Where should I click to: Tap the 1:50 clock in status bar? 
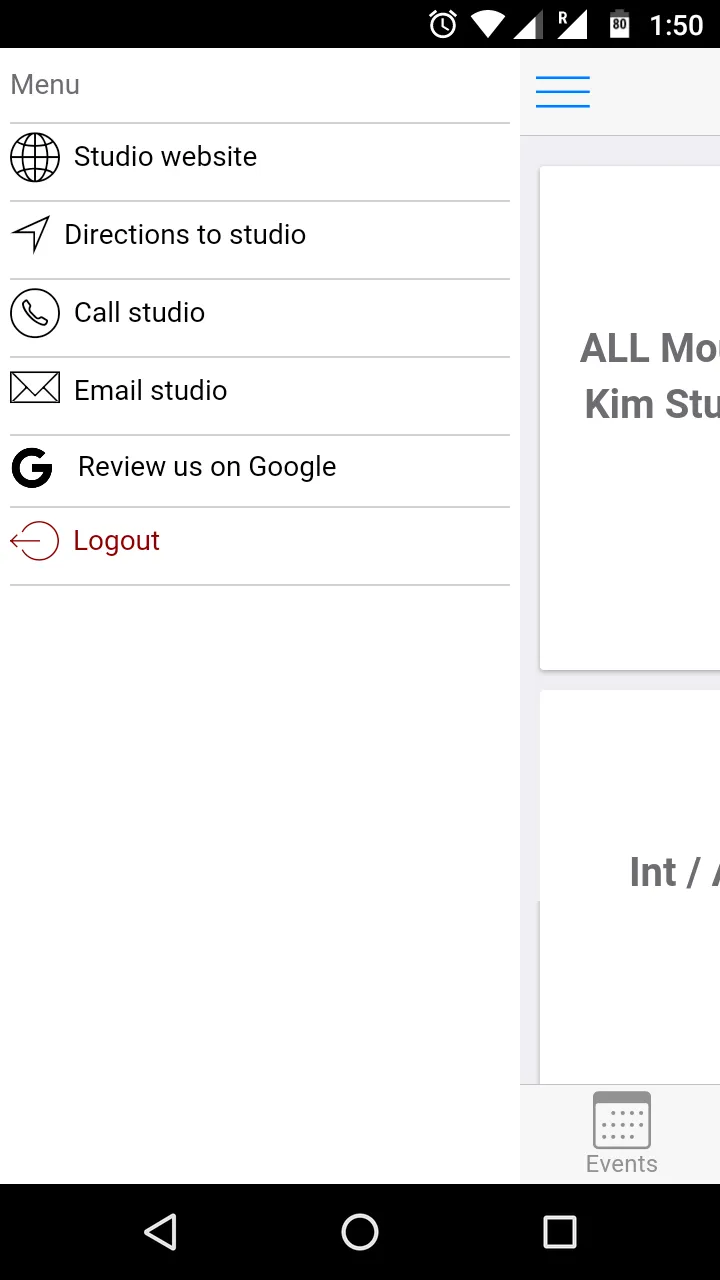[x=677, y=25]
